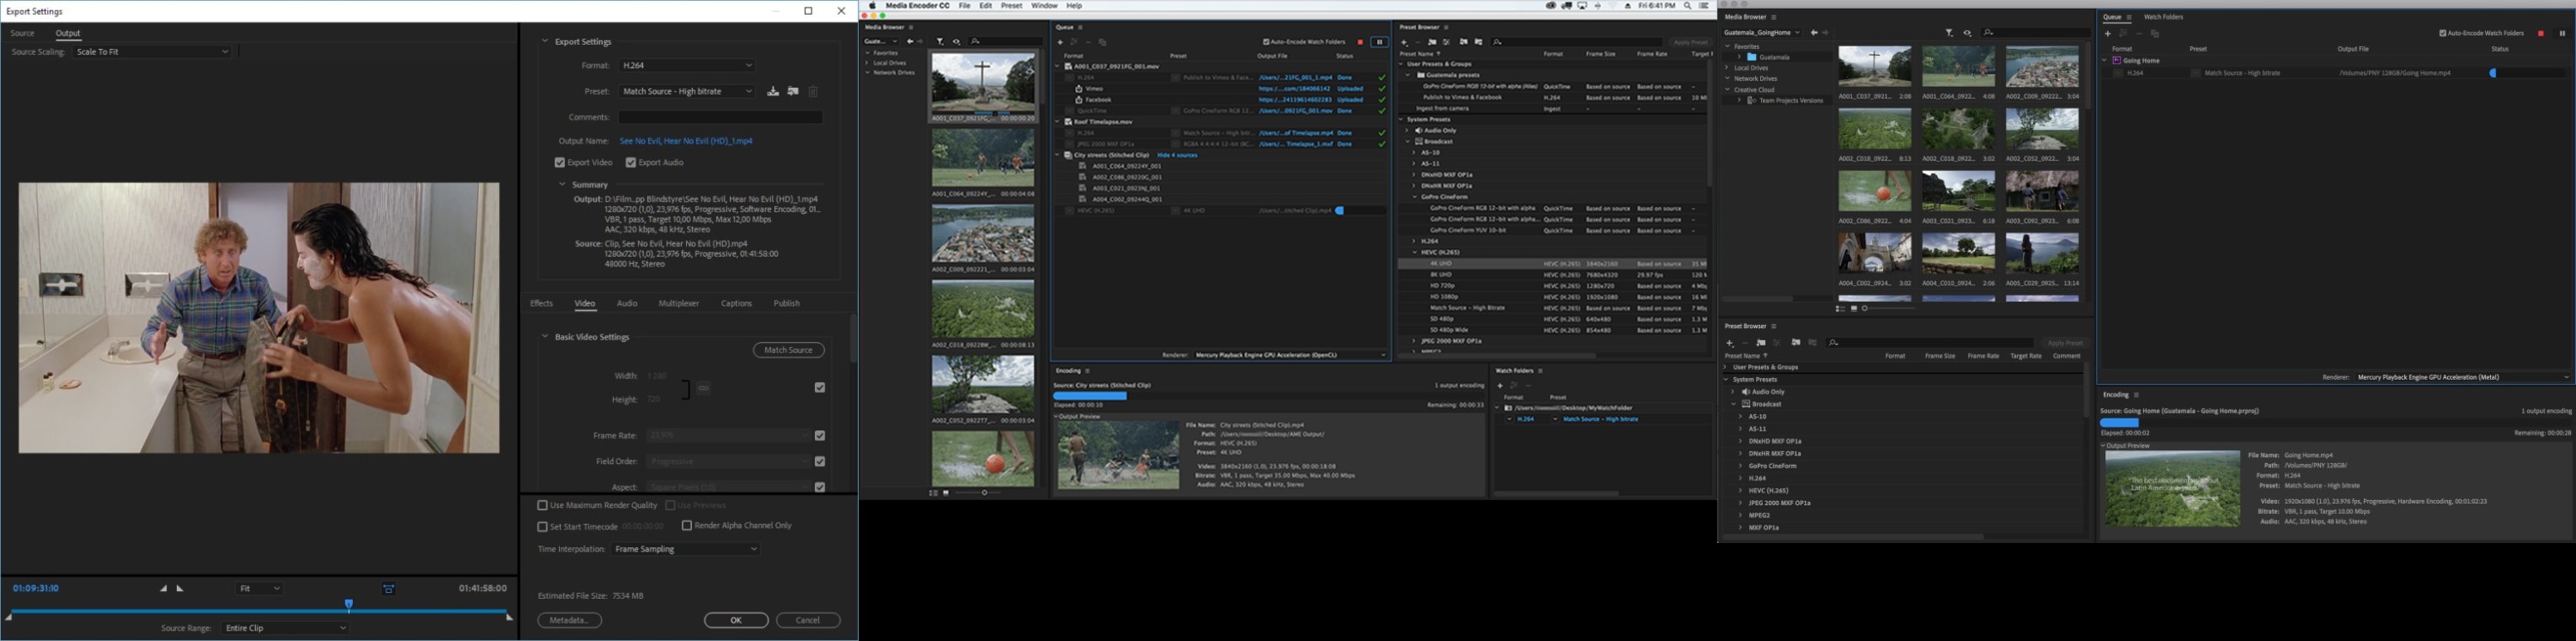This screenshot has height=641, width=2576.
Task: Add source plus icon in middle Queue panel
Action: click(1060, 42)
